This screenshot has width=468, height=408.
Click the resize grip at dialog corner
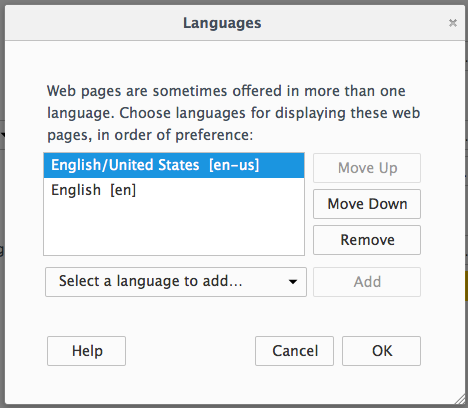[x=460, y=399]
